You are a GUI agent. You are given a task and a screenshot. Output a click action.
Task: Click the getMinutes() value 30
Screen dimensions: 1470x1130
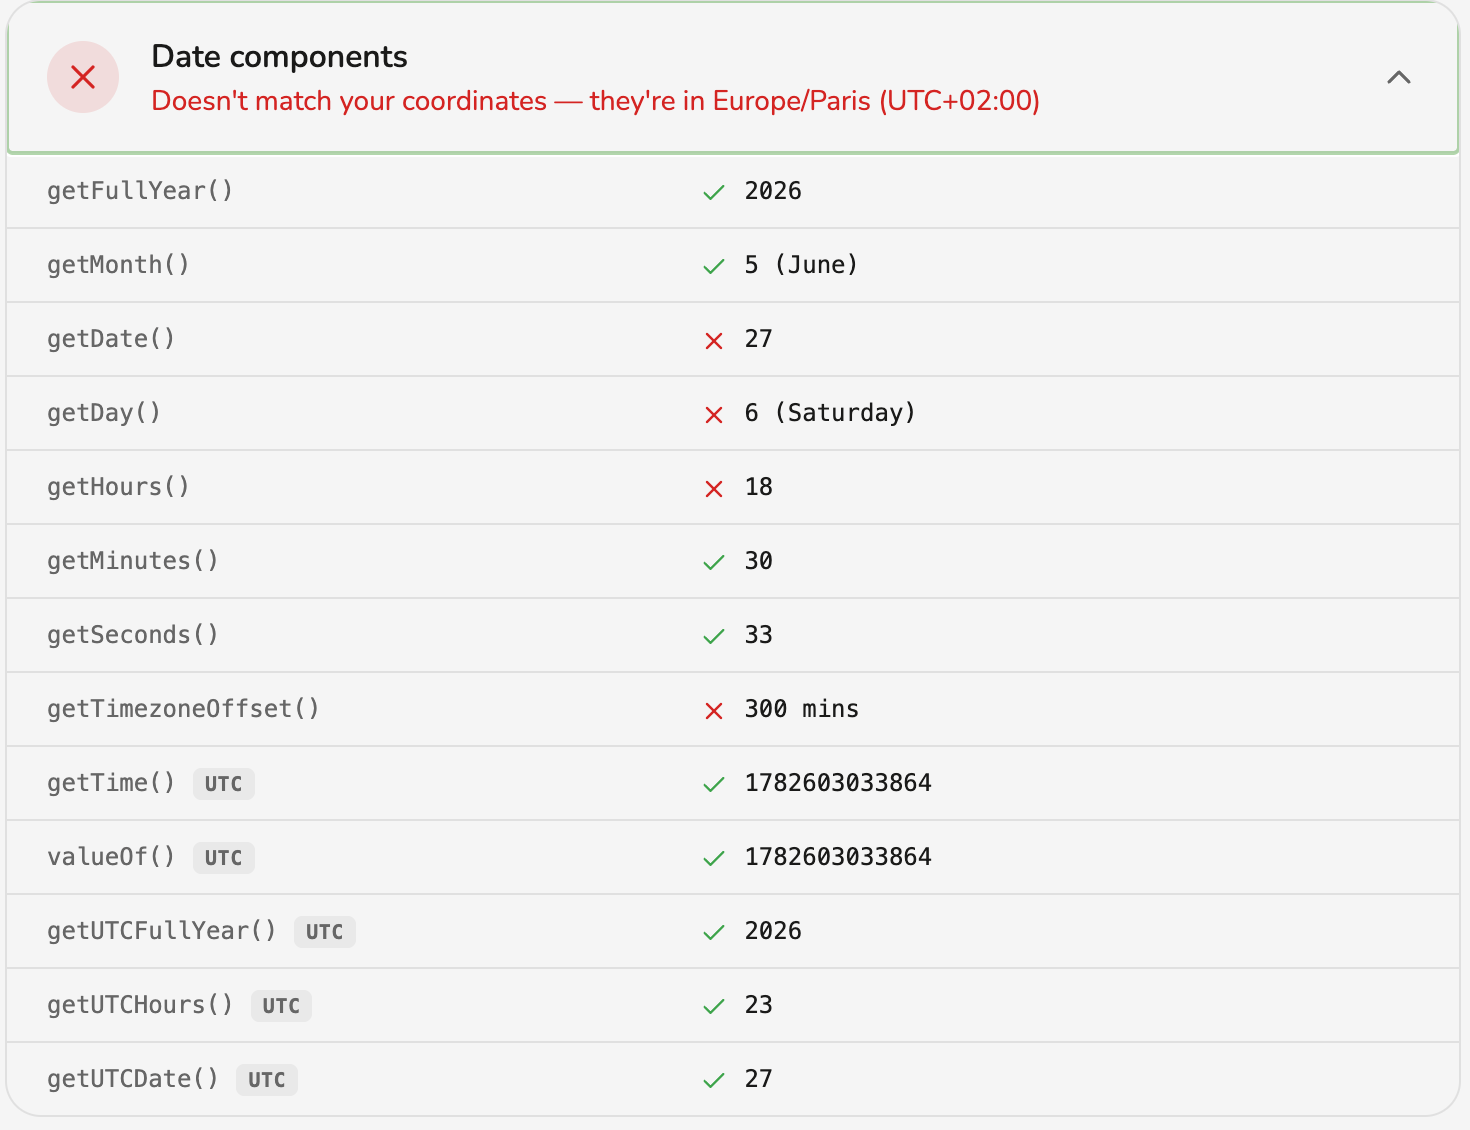[x=758, y=561]
